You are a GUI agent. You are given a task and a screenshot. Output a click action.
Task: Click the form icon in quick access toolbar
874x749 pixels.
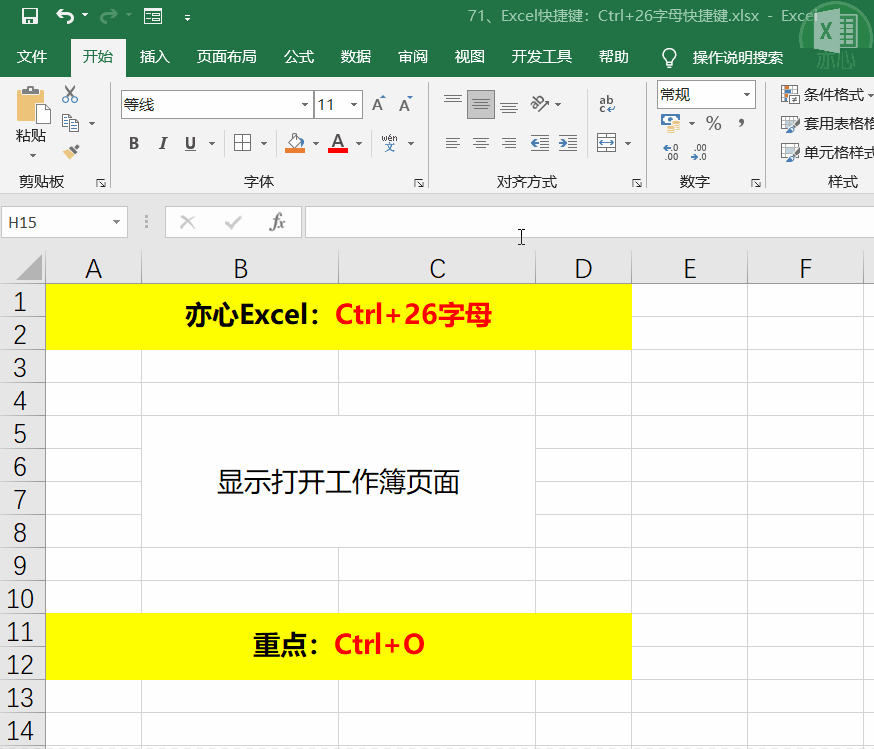(153, 16)
